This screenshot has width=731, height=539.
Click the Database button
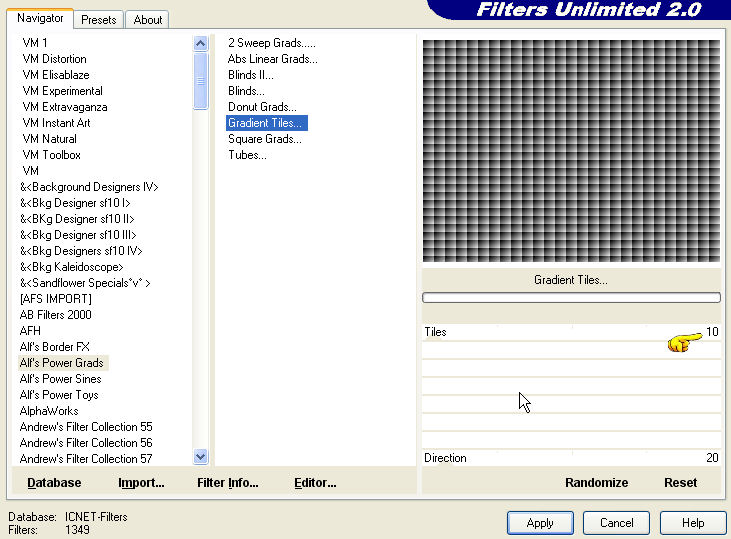54,483
